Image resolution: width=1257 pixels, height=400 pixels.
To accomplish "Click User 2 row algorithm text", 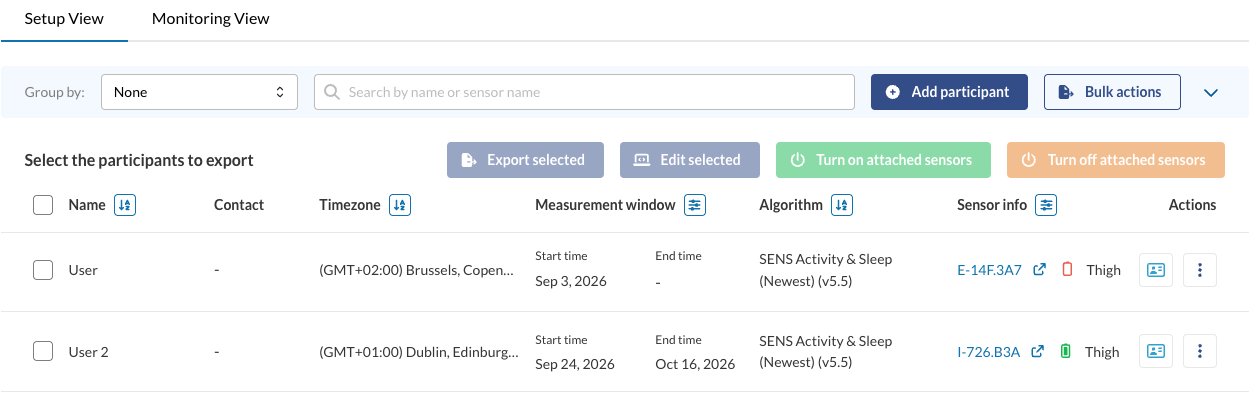I will (x=825, y=352).
